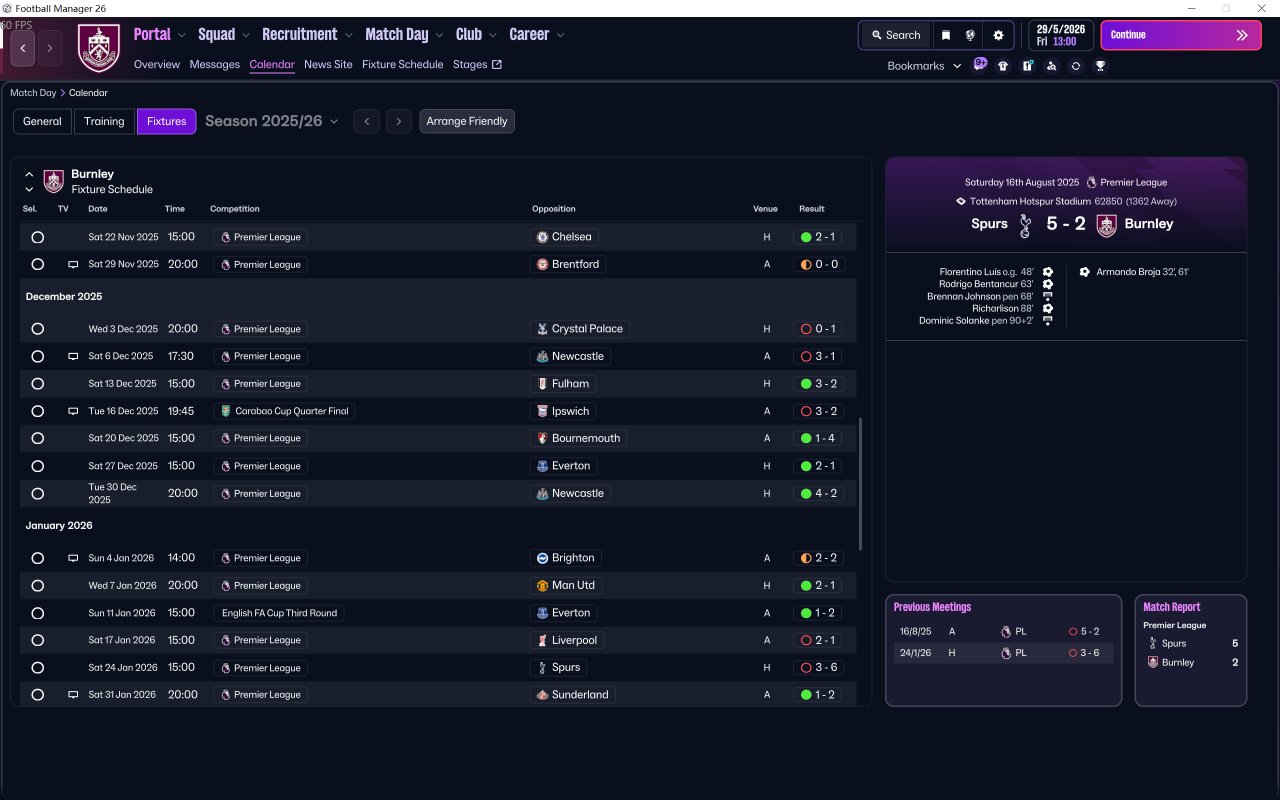Select the radio button for the Sunderland fixture
Screen dimensions: 1280x800
(37, 694)
